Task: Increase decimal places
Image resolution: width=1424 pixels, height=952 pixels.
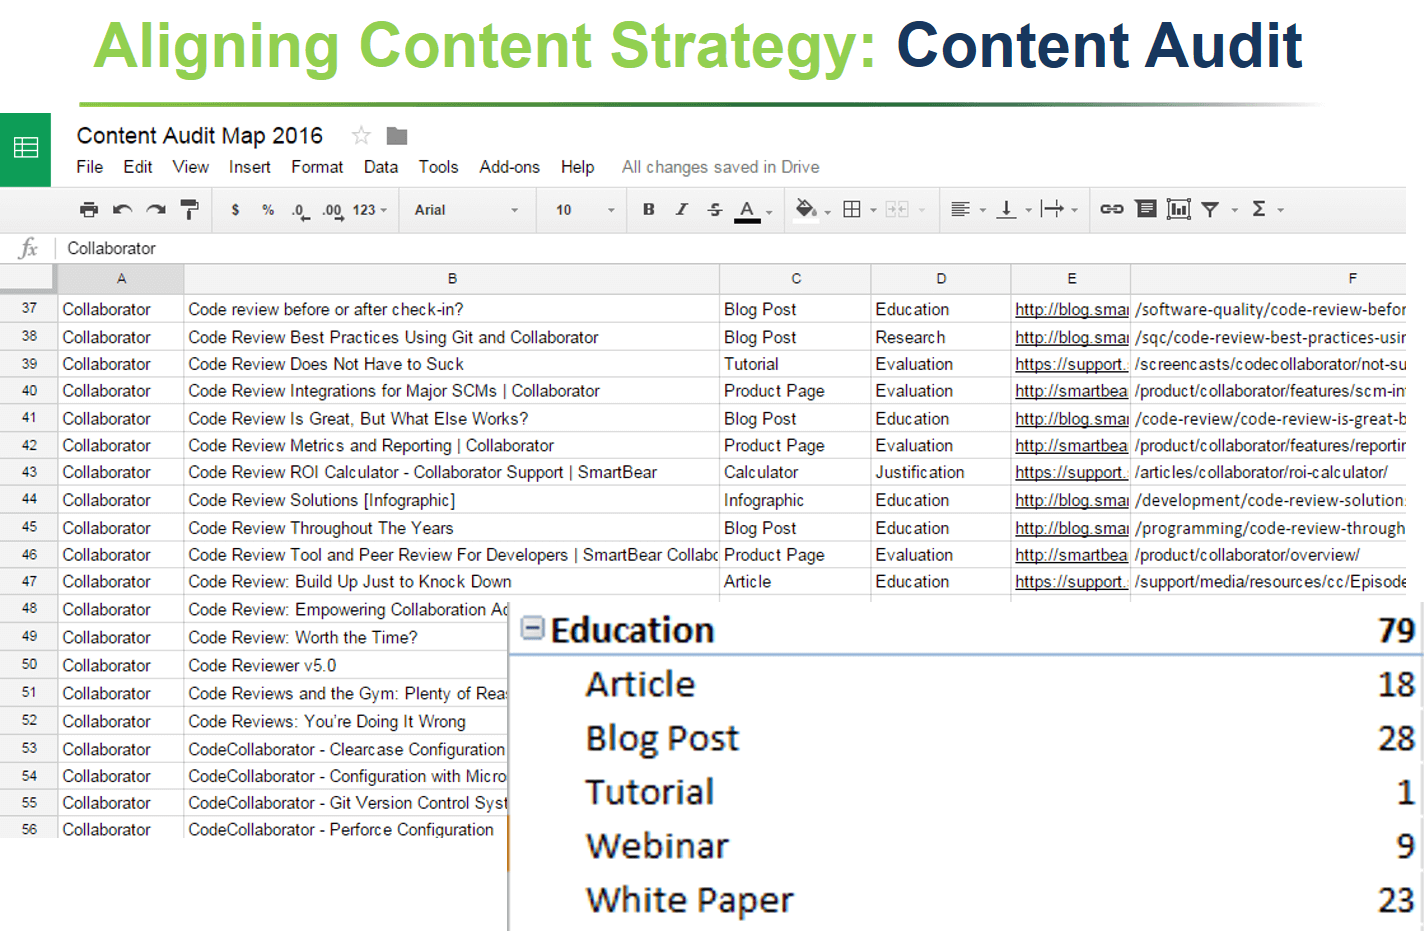Action: (332, 211)
